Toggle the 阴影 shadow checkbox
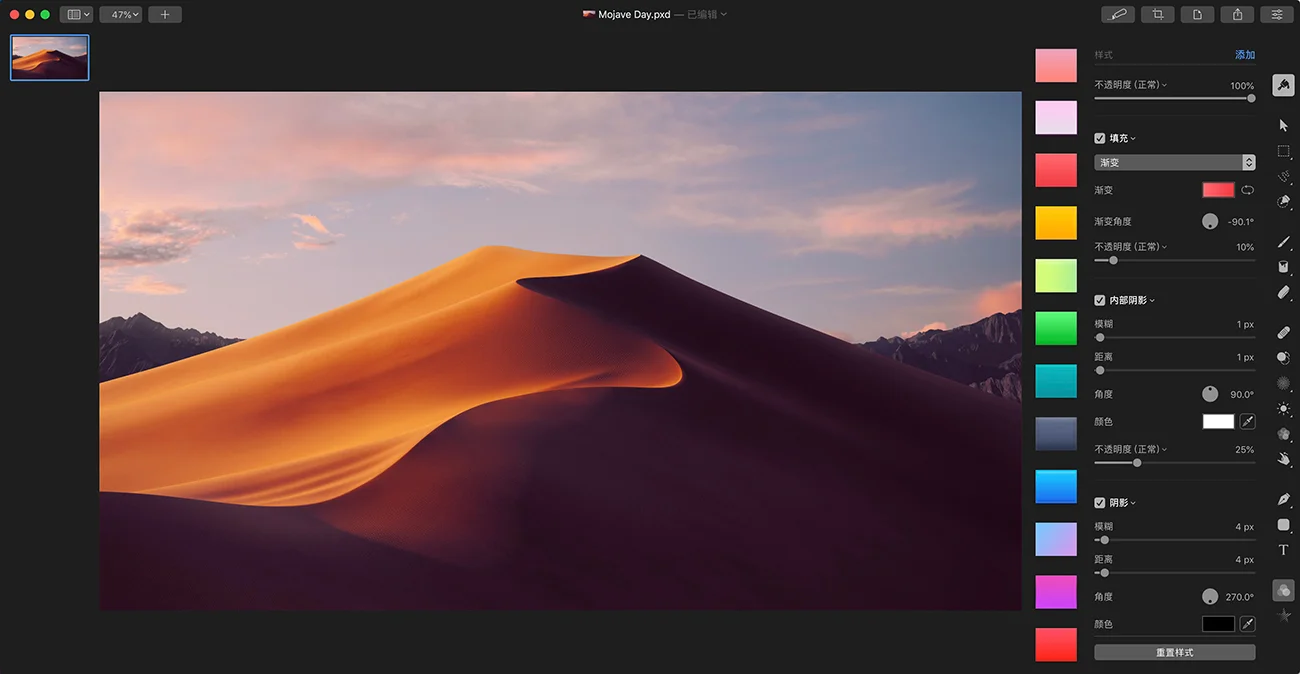The image size is (1300, 674). (1099, 502)
